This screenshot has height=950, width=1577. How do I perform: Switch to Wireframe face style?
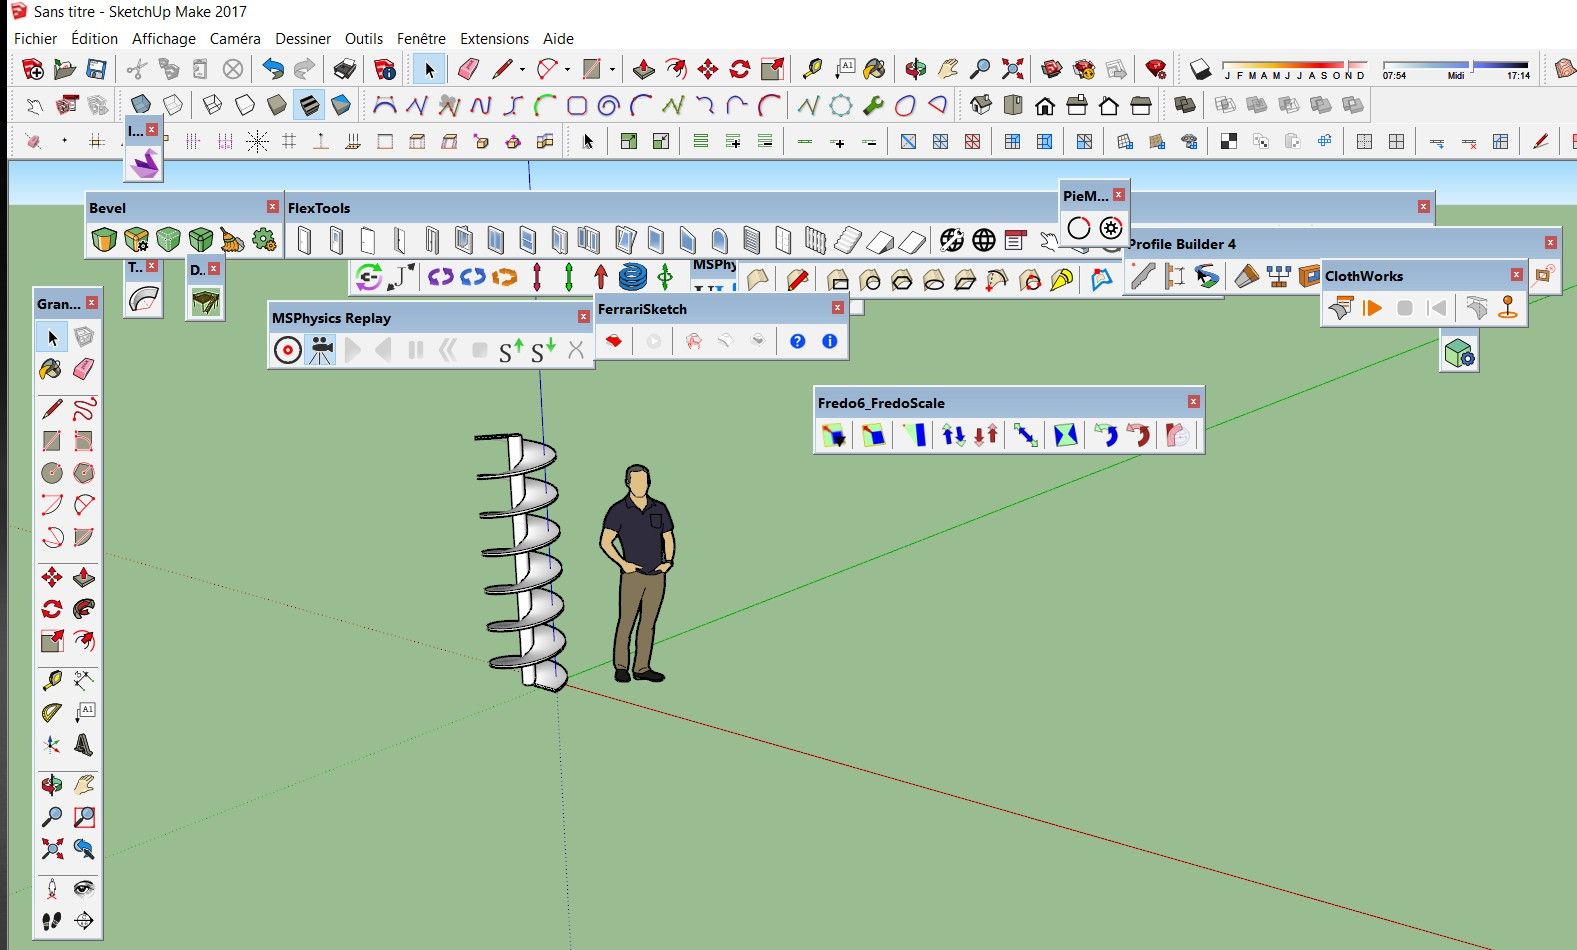tap(213, 105)
